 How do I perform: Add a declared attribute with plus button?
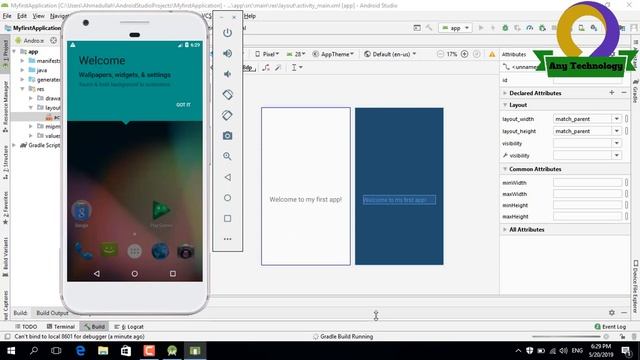(x=611, y=93)
